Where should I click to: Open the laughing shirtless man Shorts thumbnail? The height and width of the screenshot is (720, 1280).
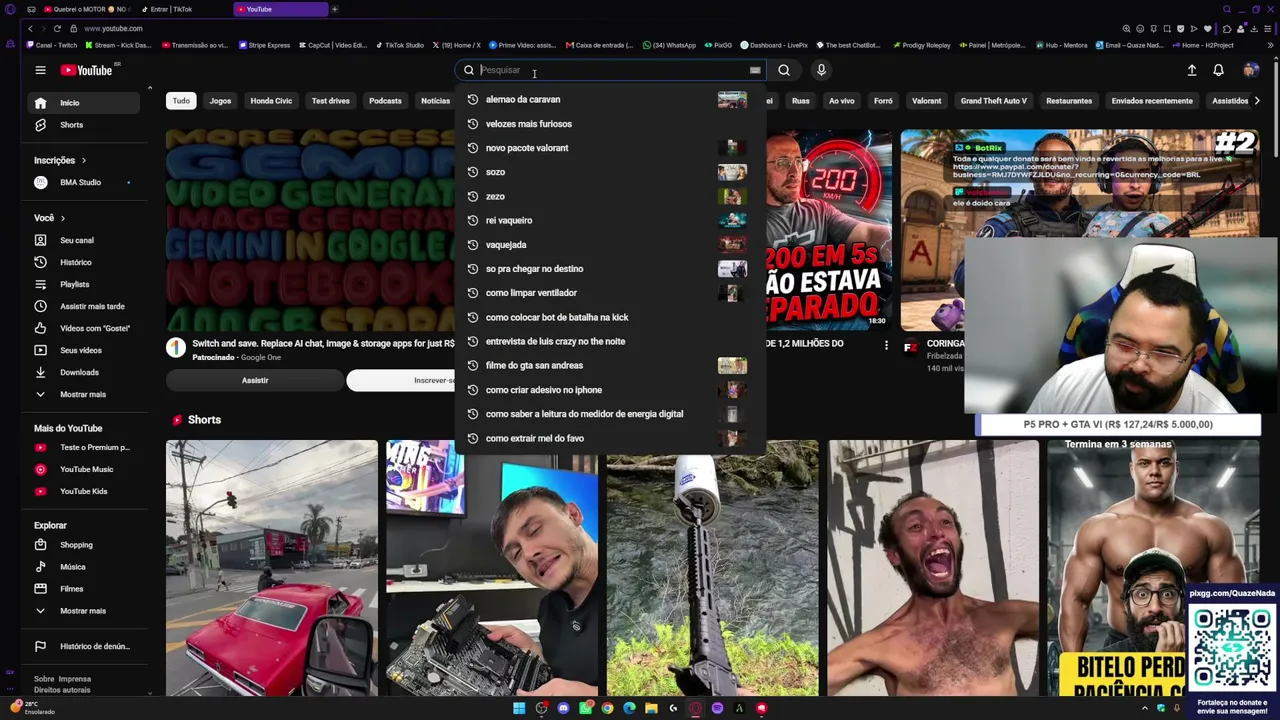(932, 568)
